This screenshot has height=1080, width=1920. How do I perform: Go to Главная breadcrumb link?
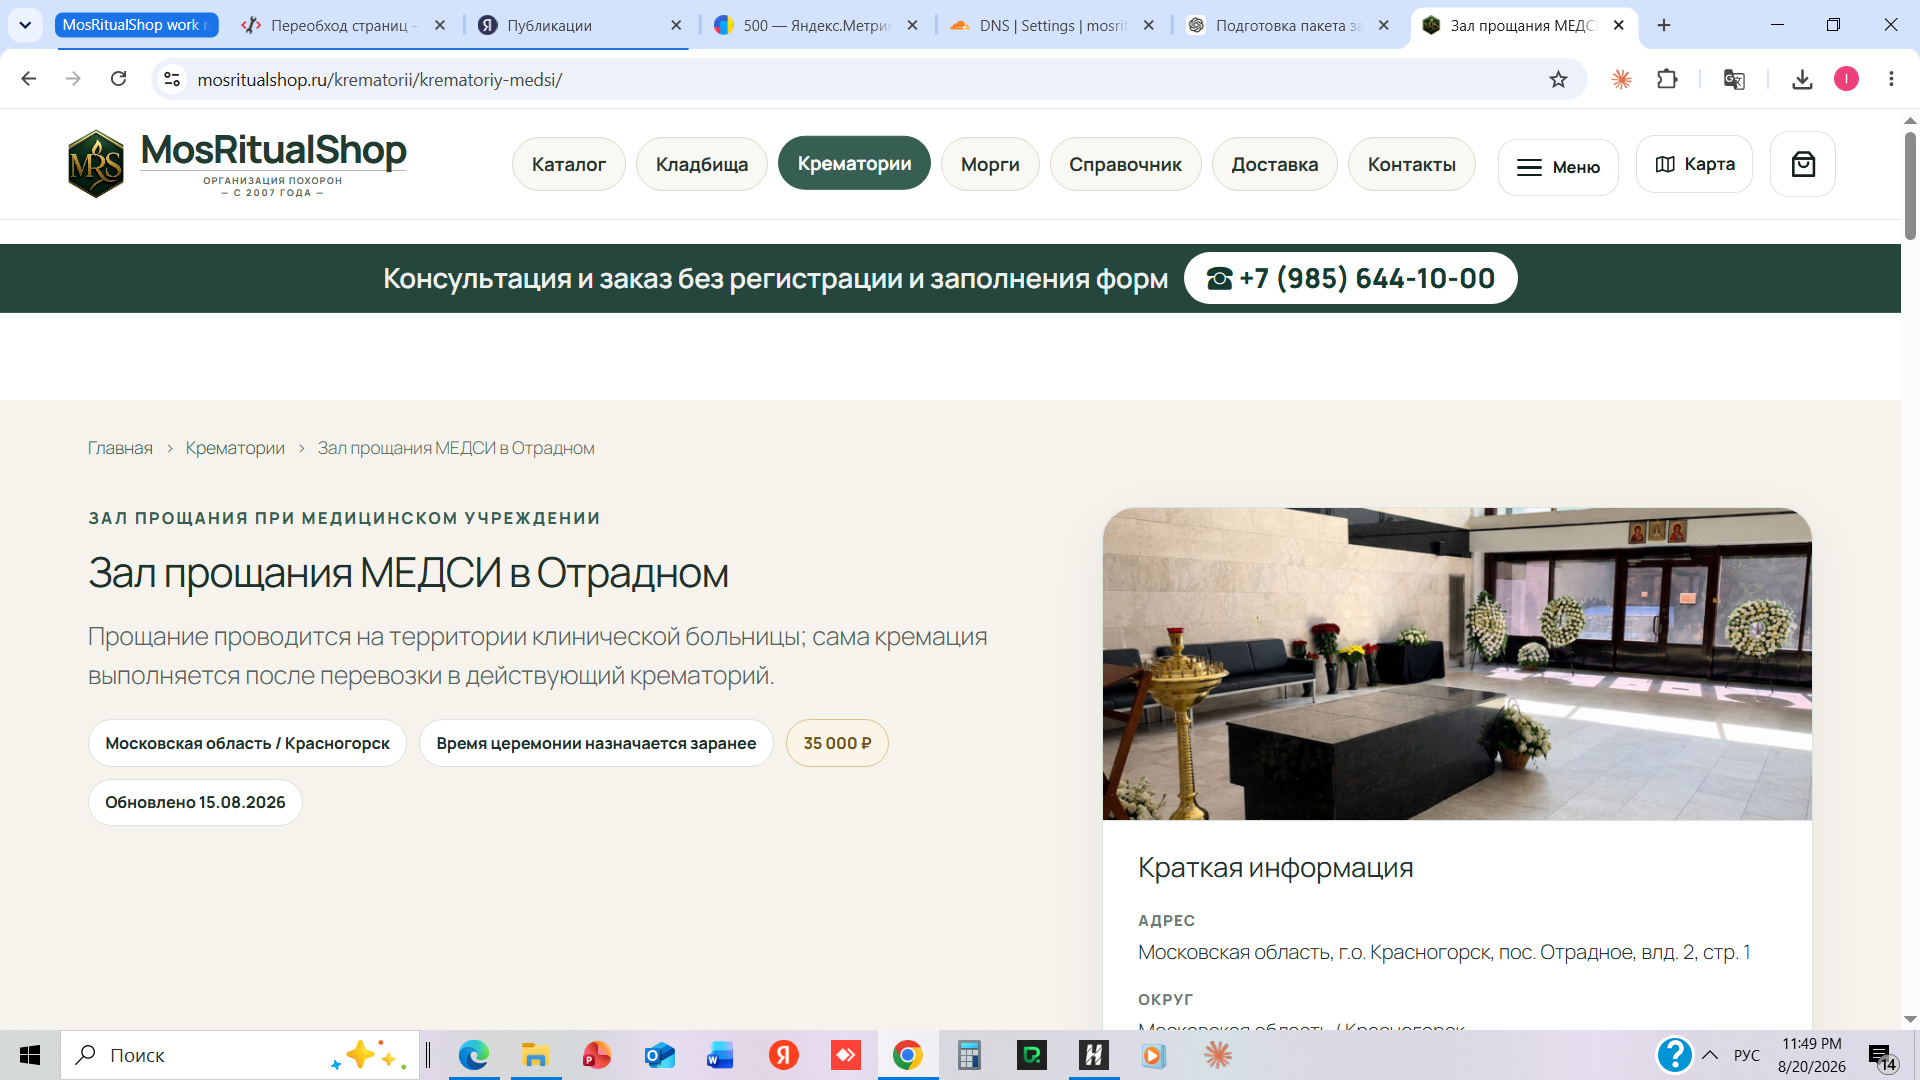coord(120,448)
